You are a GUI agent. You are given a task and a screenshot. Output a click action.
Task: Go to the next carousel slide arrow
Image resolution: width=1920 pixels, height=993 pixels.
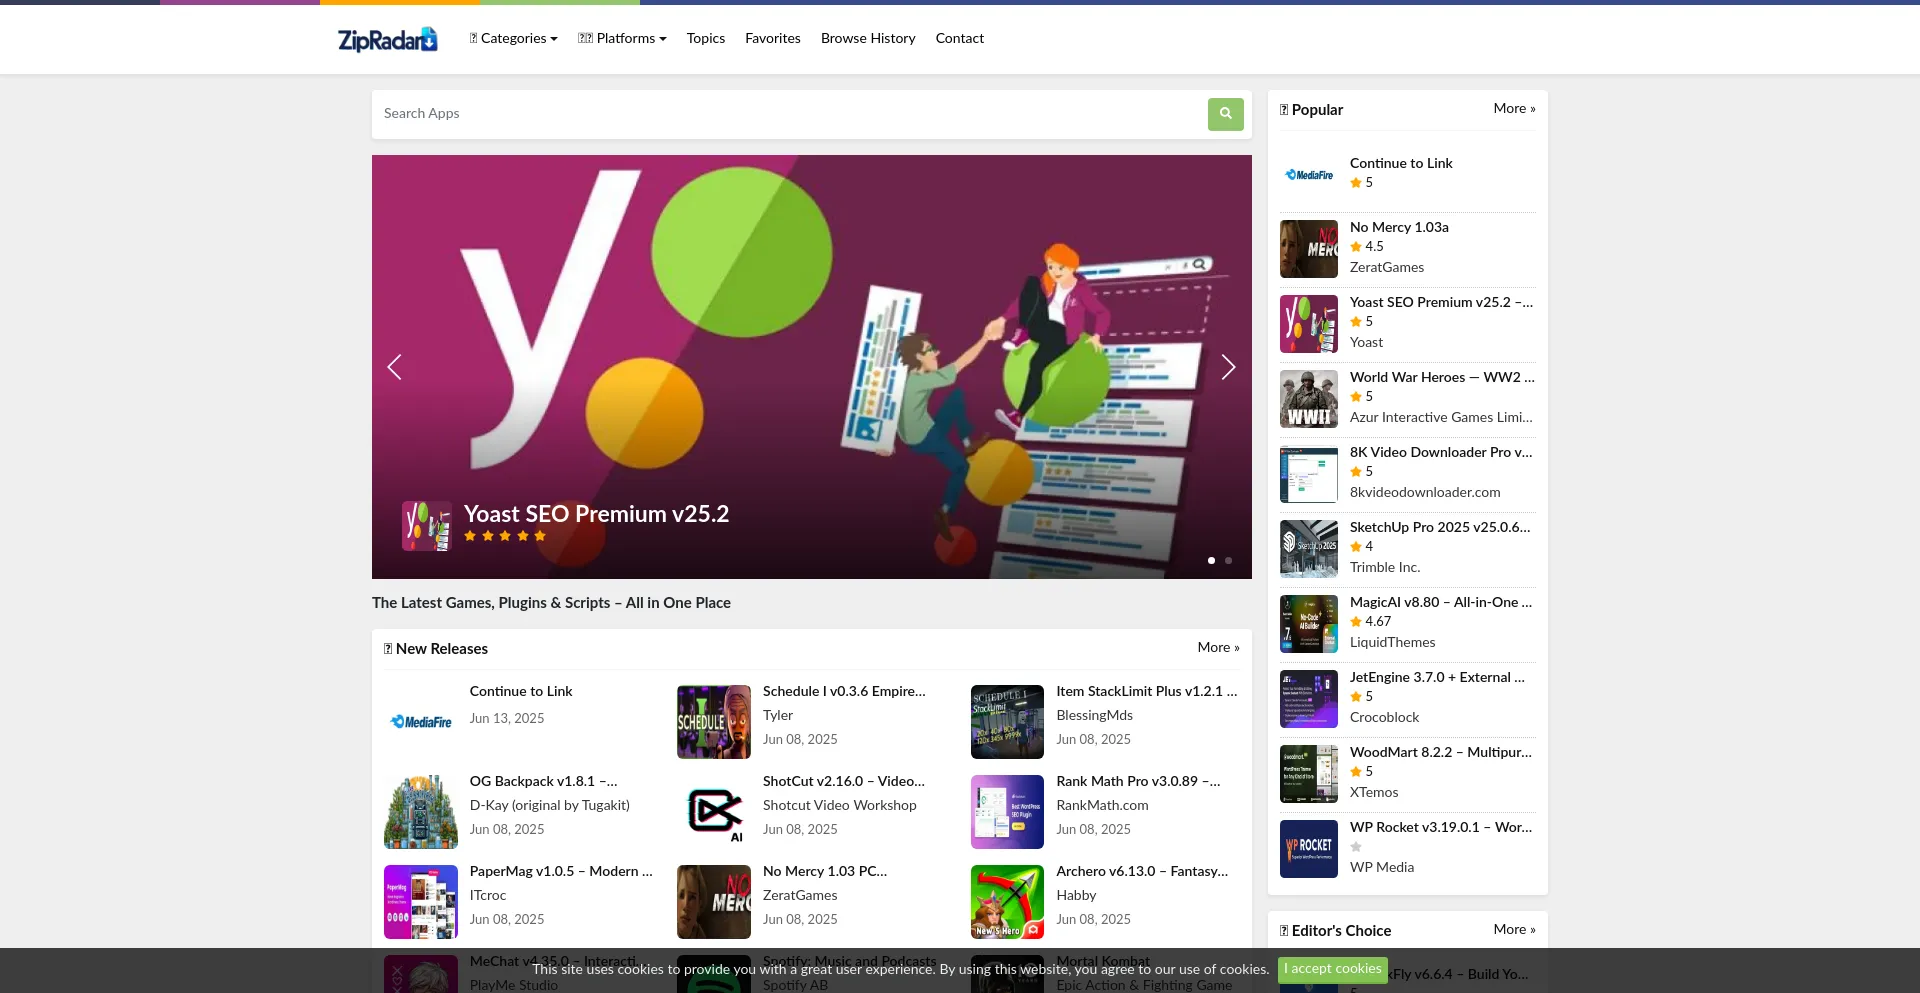point(1228,367)
